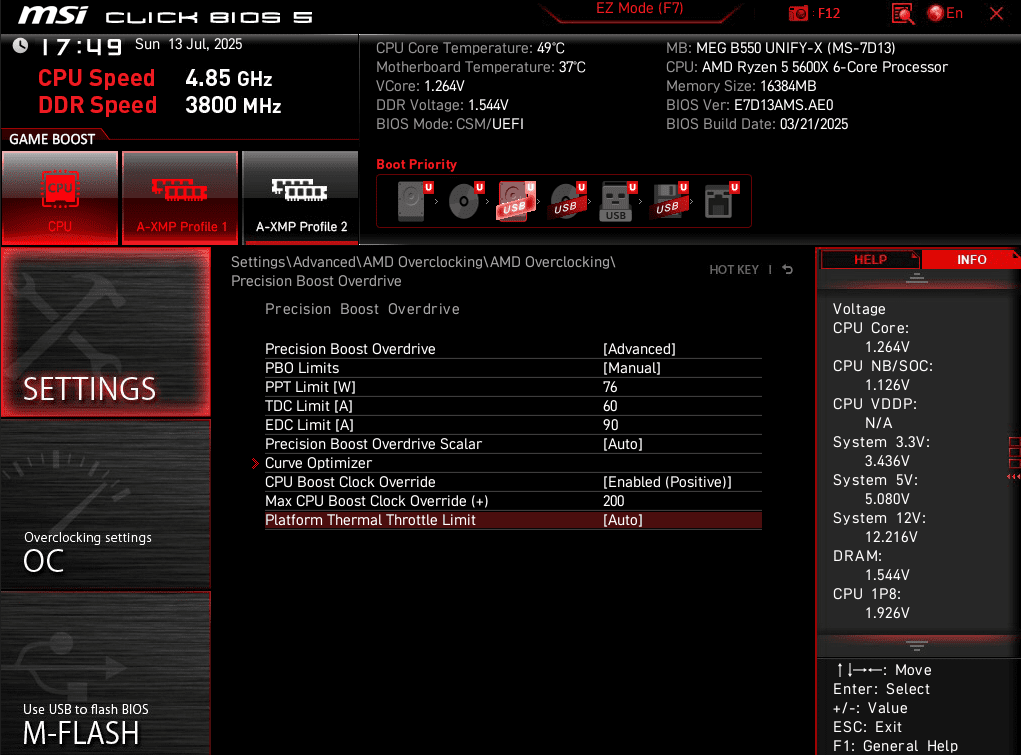The height and width of the screenshot is (755, 1021).
Task: Select the hard disk boot device icon
Action: pos(414,201)
